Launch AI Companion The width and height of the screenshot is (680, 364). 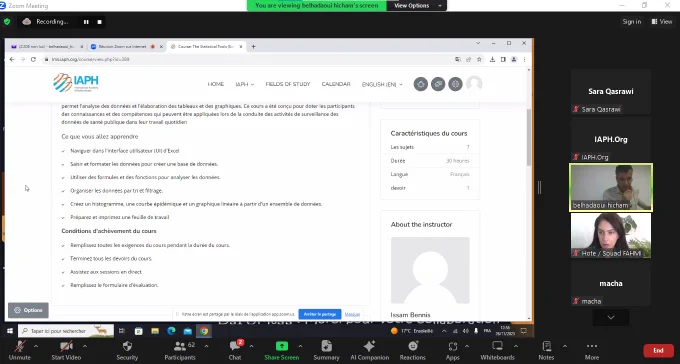click(x=369, y=351)
